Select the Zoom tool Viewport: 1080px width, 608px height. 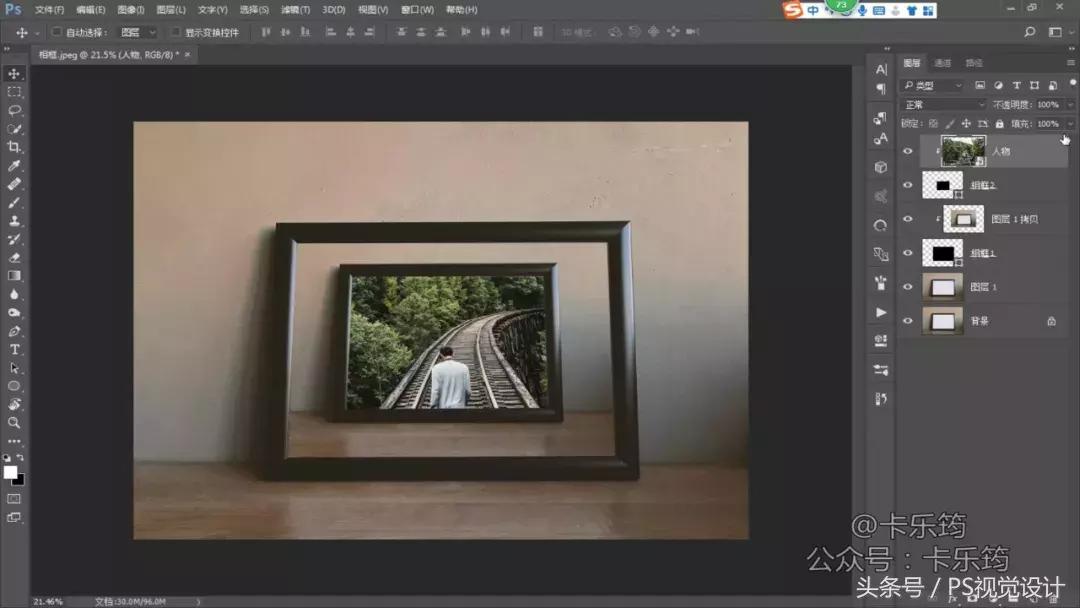[14, 423]
